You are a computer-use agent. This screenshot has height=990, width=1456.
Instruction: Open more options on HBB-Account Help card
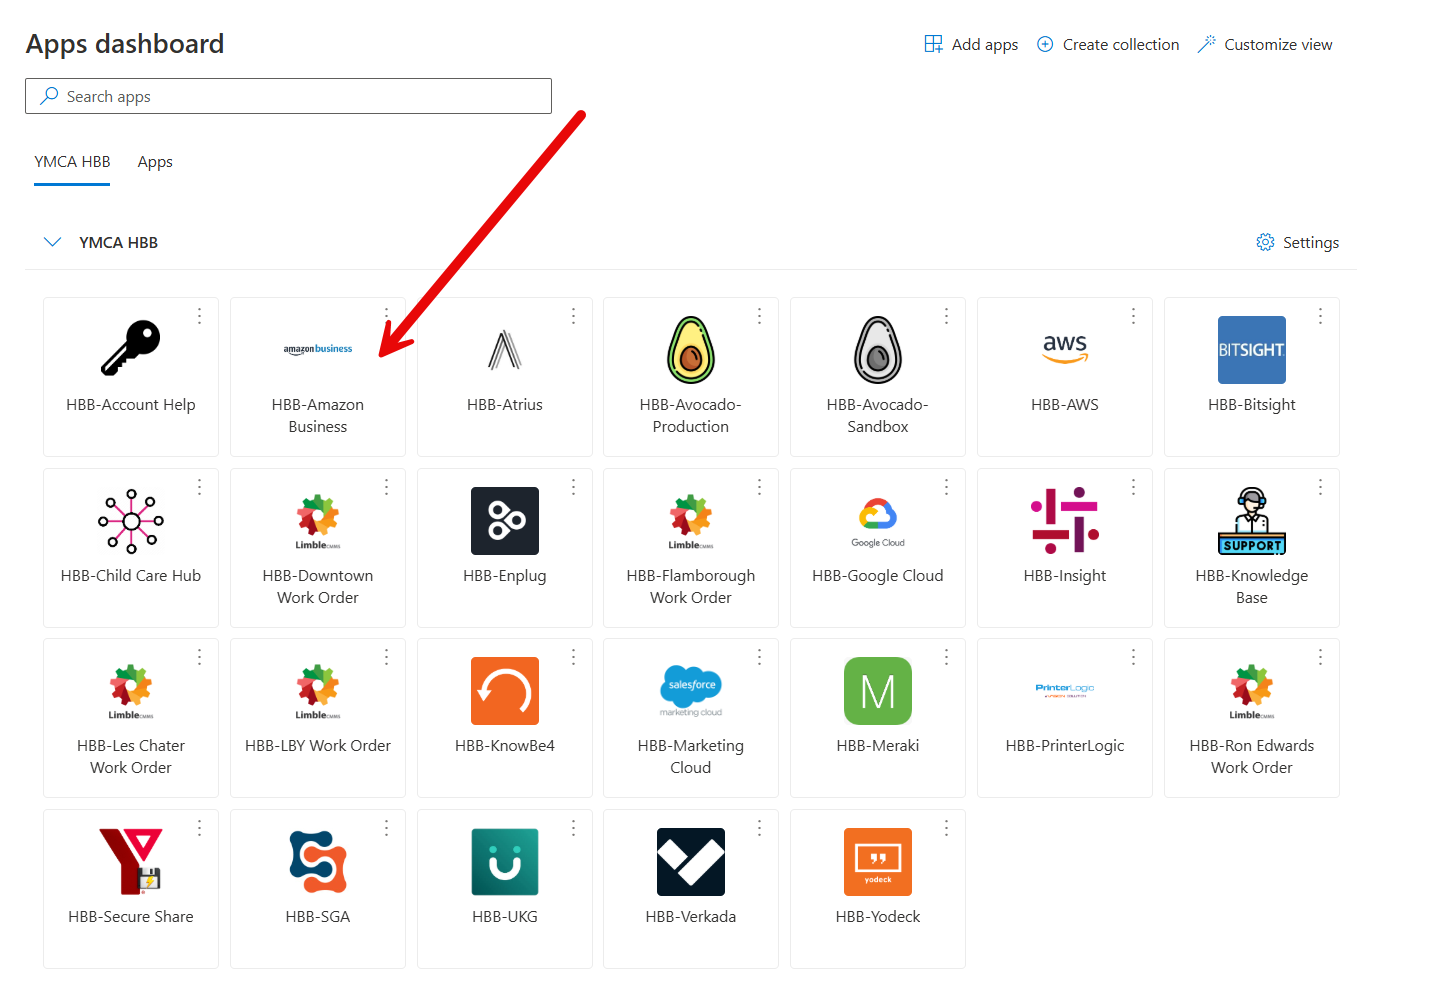pyautogui.click(x=200, y=316)
